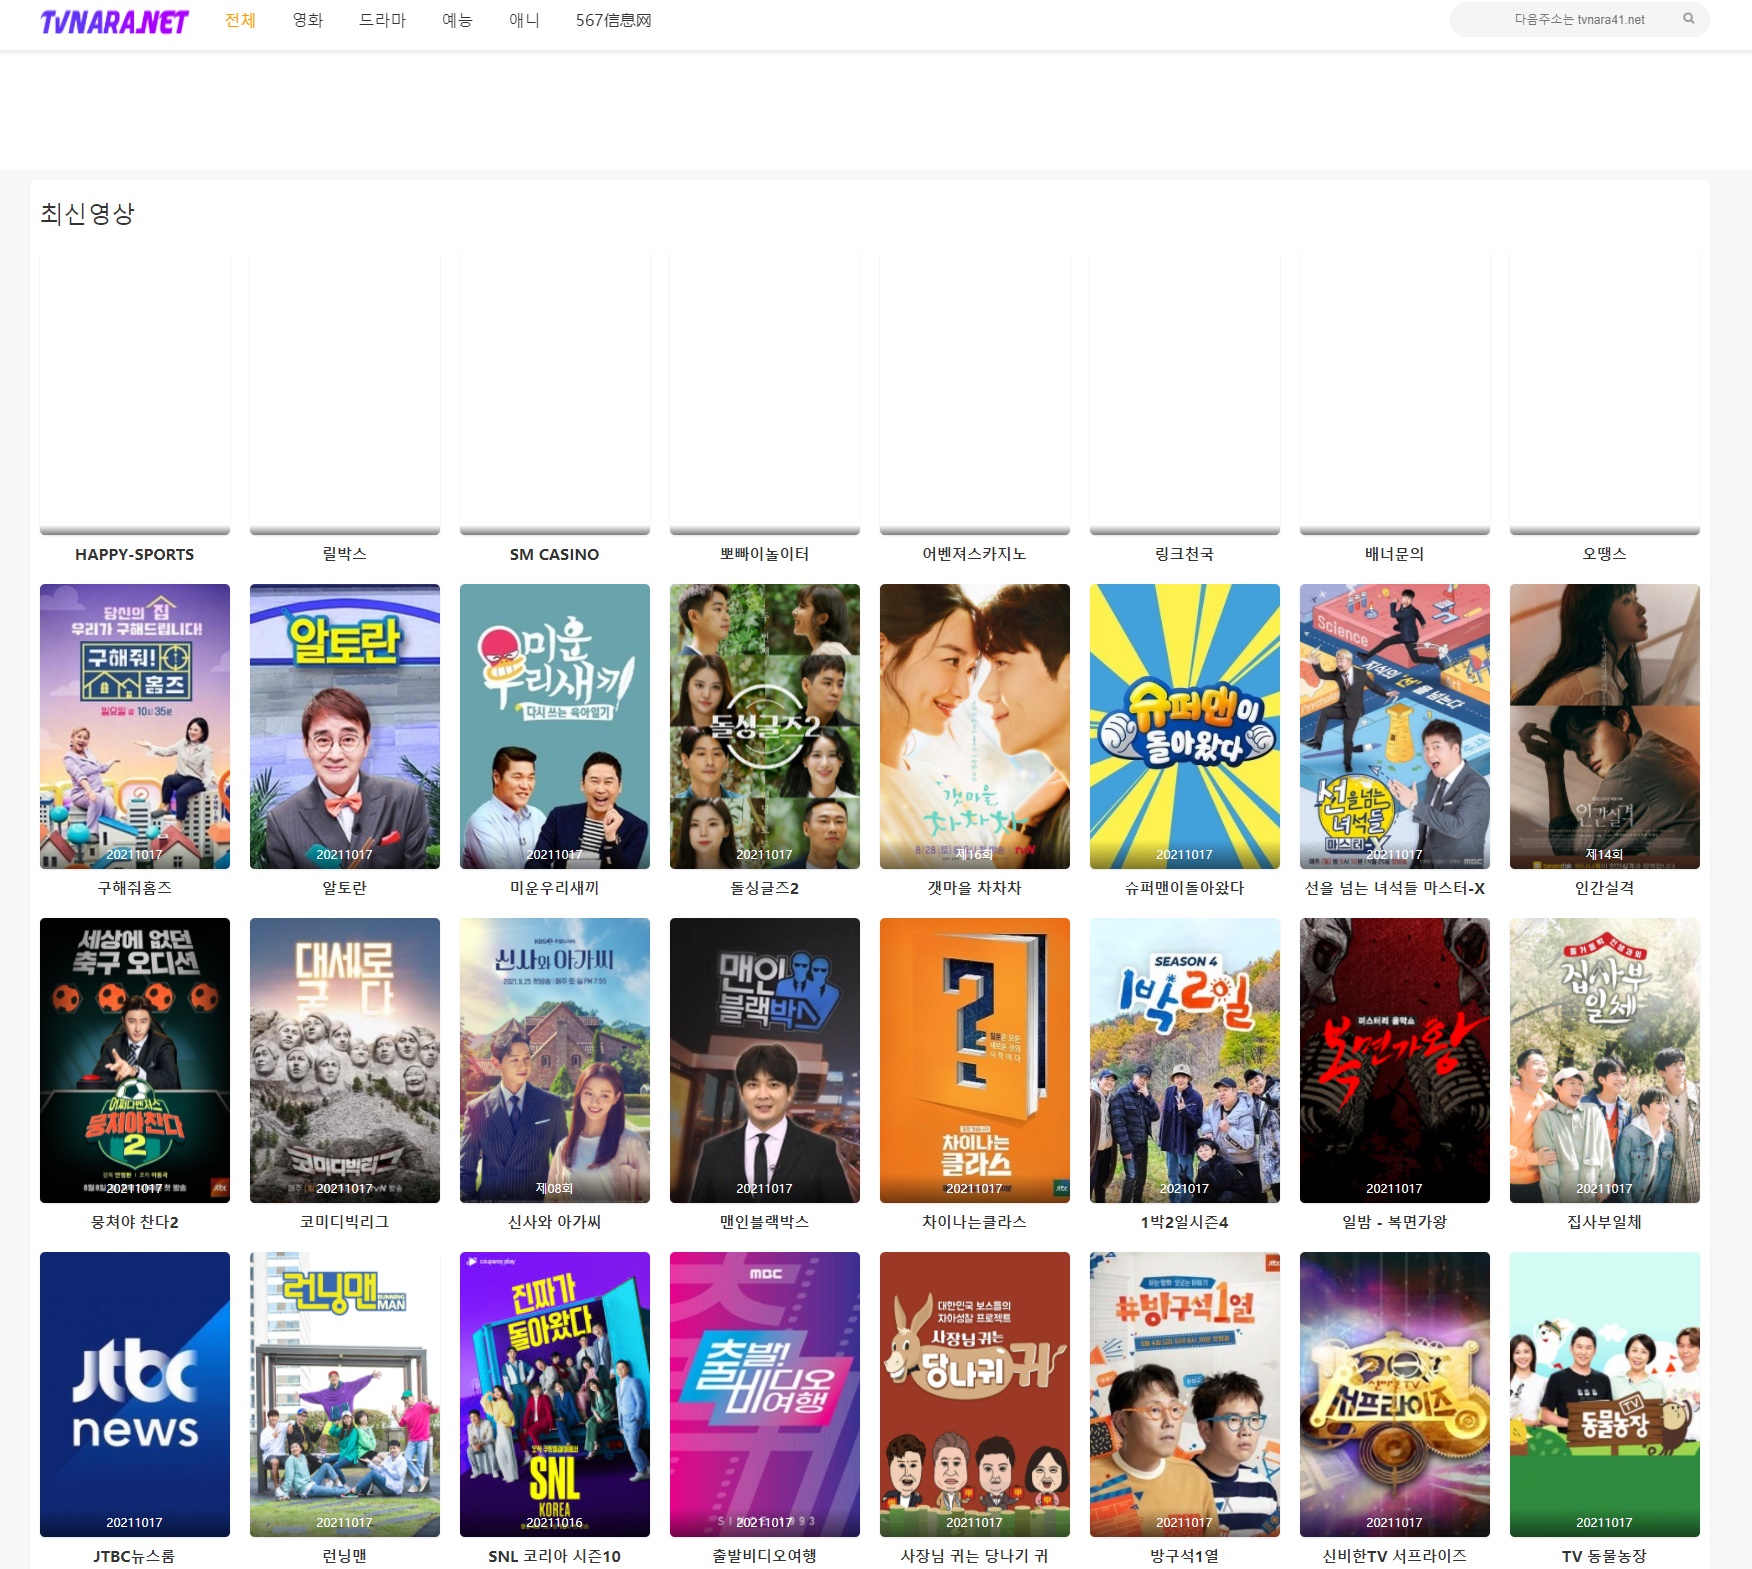Click the 돌싱글즈2 title text
This screenshot has height=1569, width=1752.
[765, 888]
